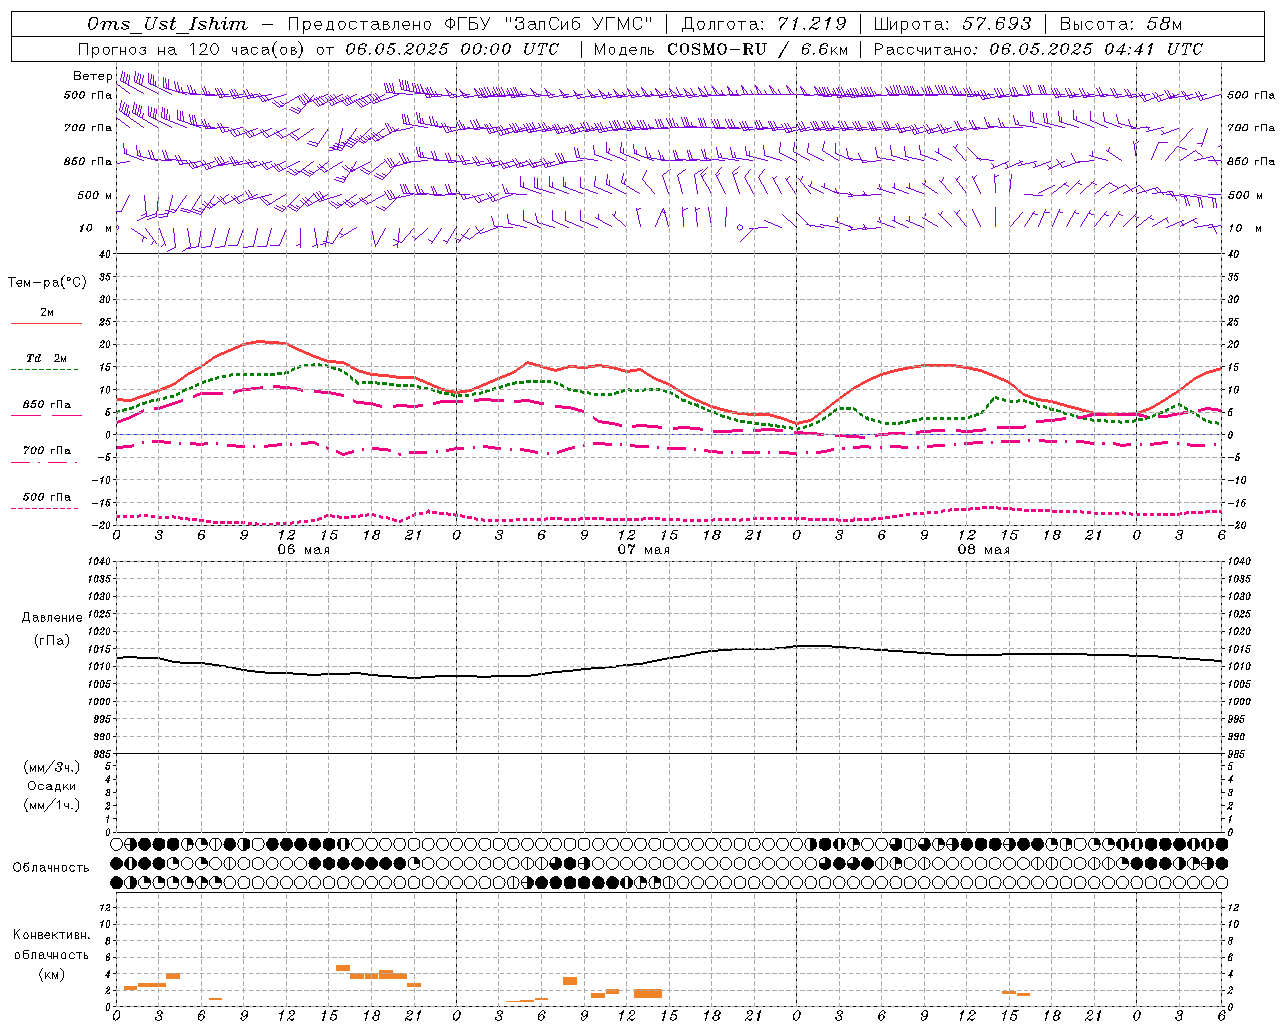Click the Ветер panel label
Viewport: 1280px width, 1024px height.
92,76
